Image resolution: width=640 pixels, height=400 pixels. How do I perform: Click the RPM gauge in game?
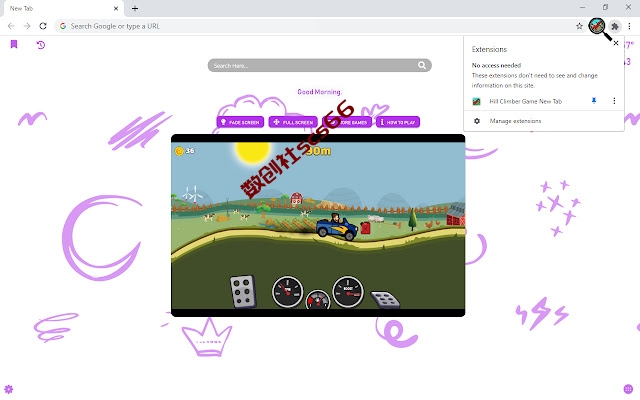click(287, 291)
